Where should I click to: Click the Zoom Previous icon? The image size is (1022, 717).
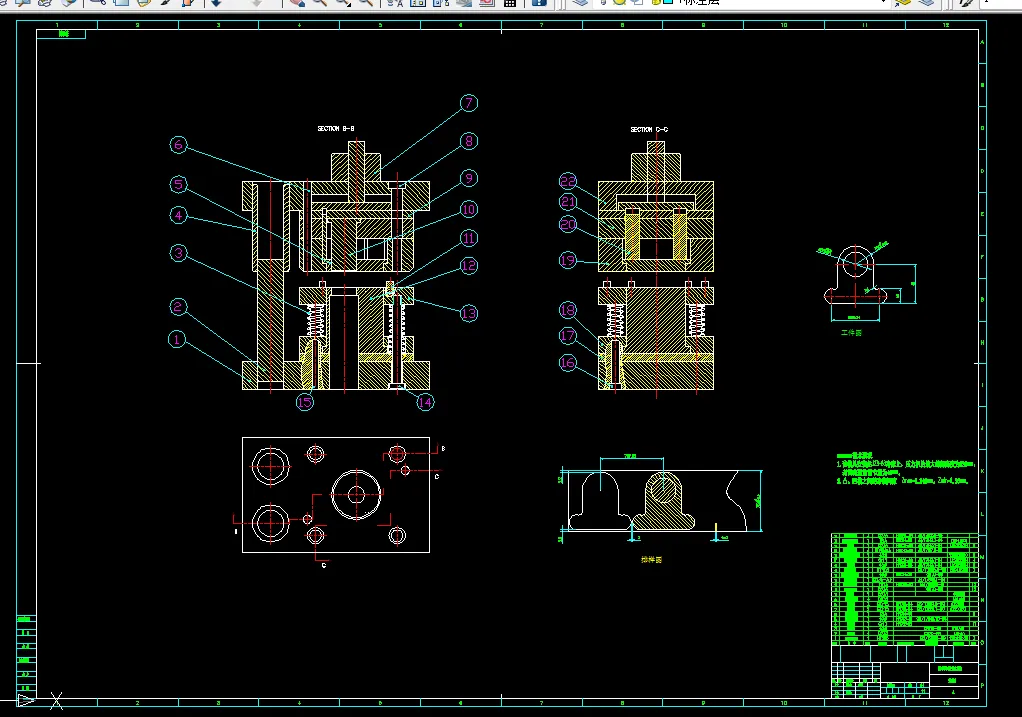(x=366, y=3)
